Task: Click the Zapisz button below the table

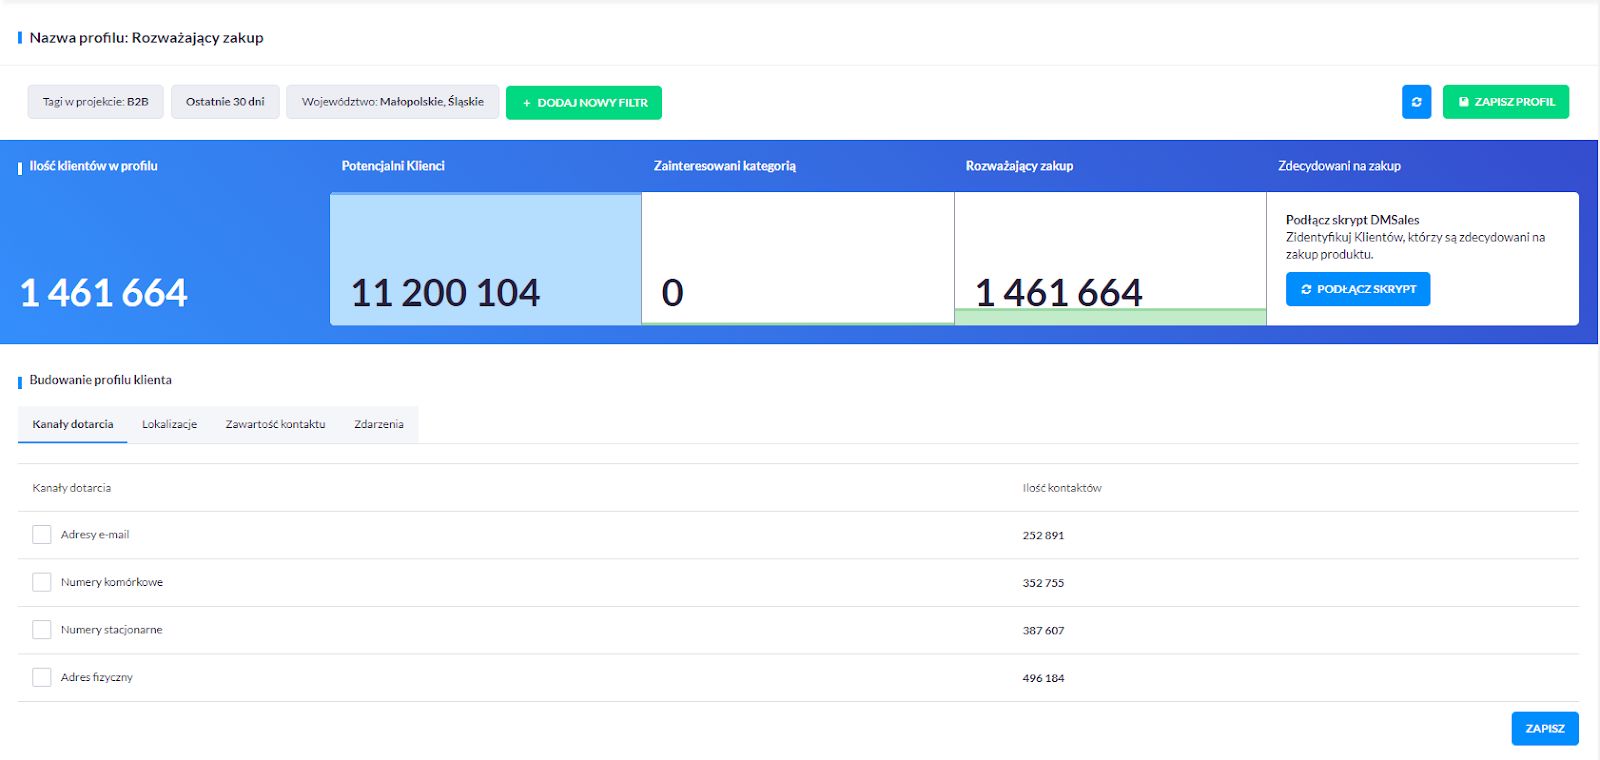Action: pos(1545,729)
